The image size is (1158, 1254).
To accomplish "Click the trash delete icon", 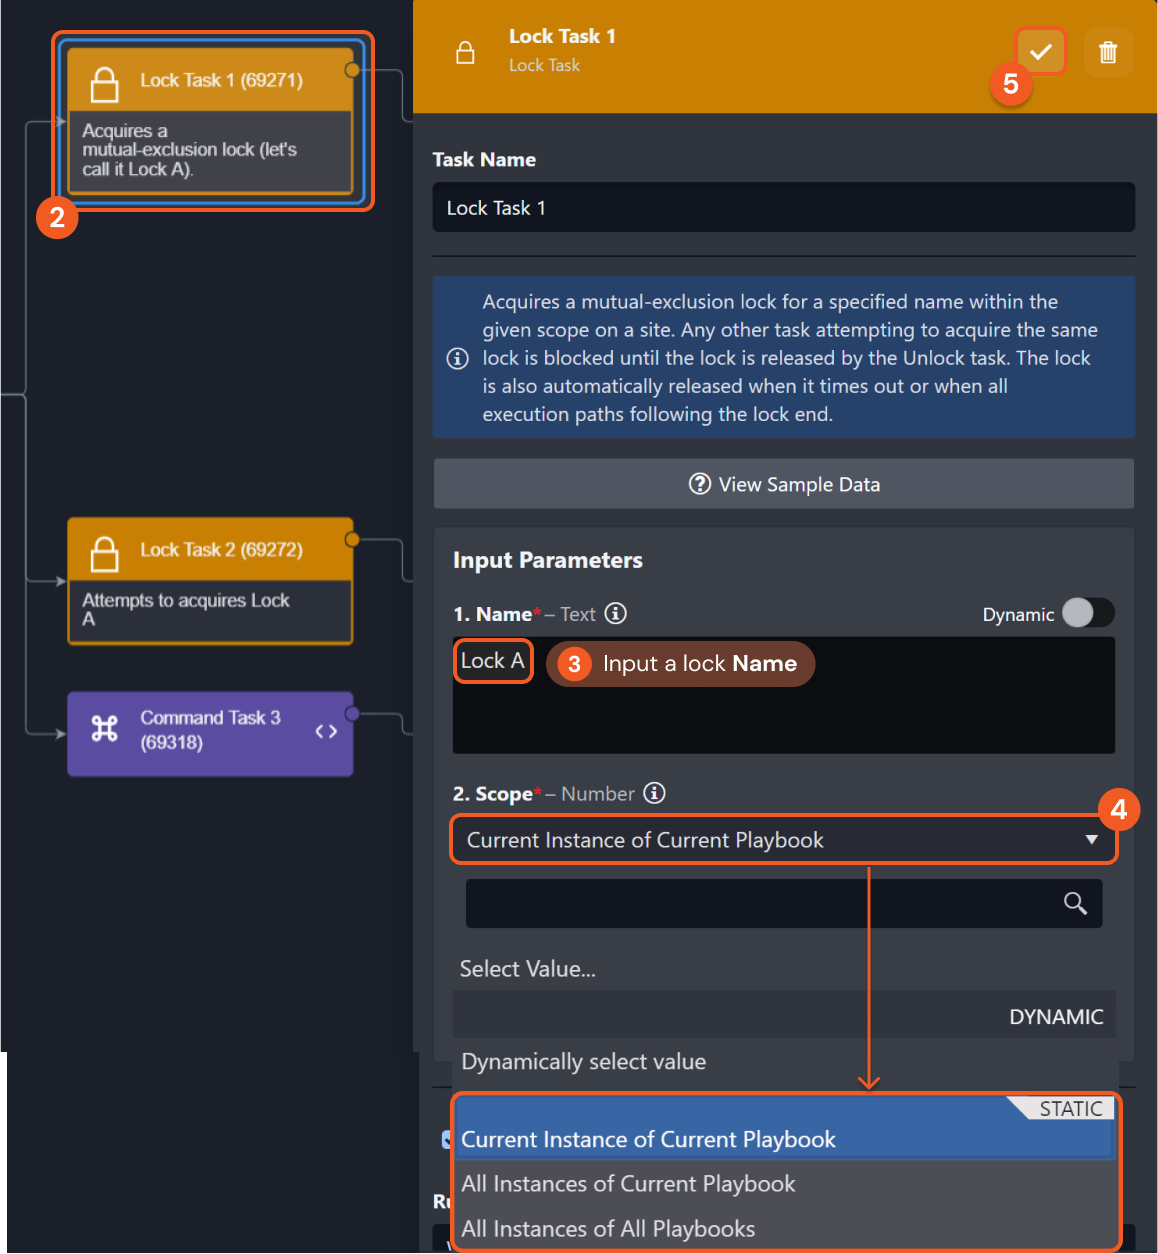I will (x=1108, y=52).
